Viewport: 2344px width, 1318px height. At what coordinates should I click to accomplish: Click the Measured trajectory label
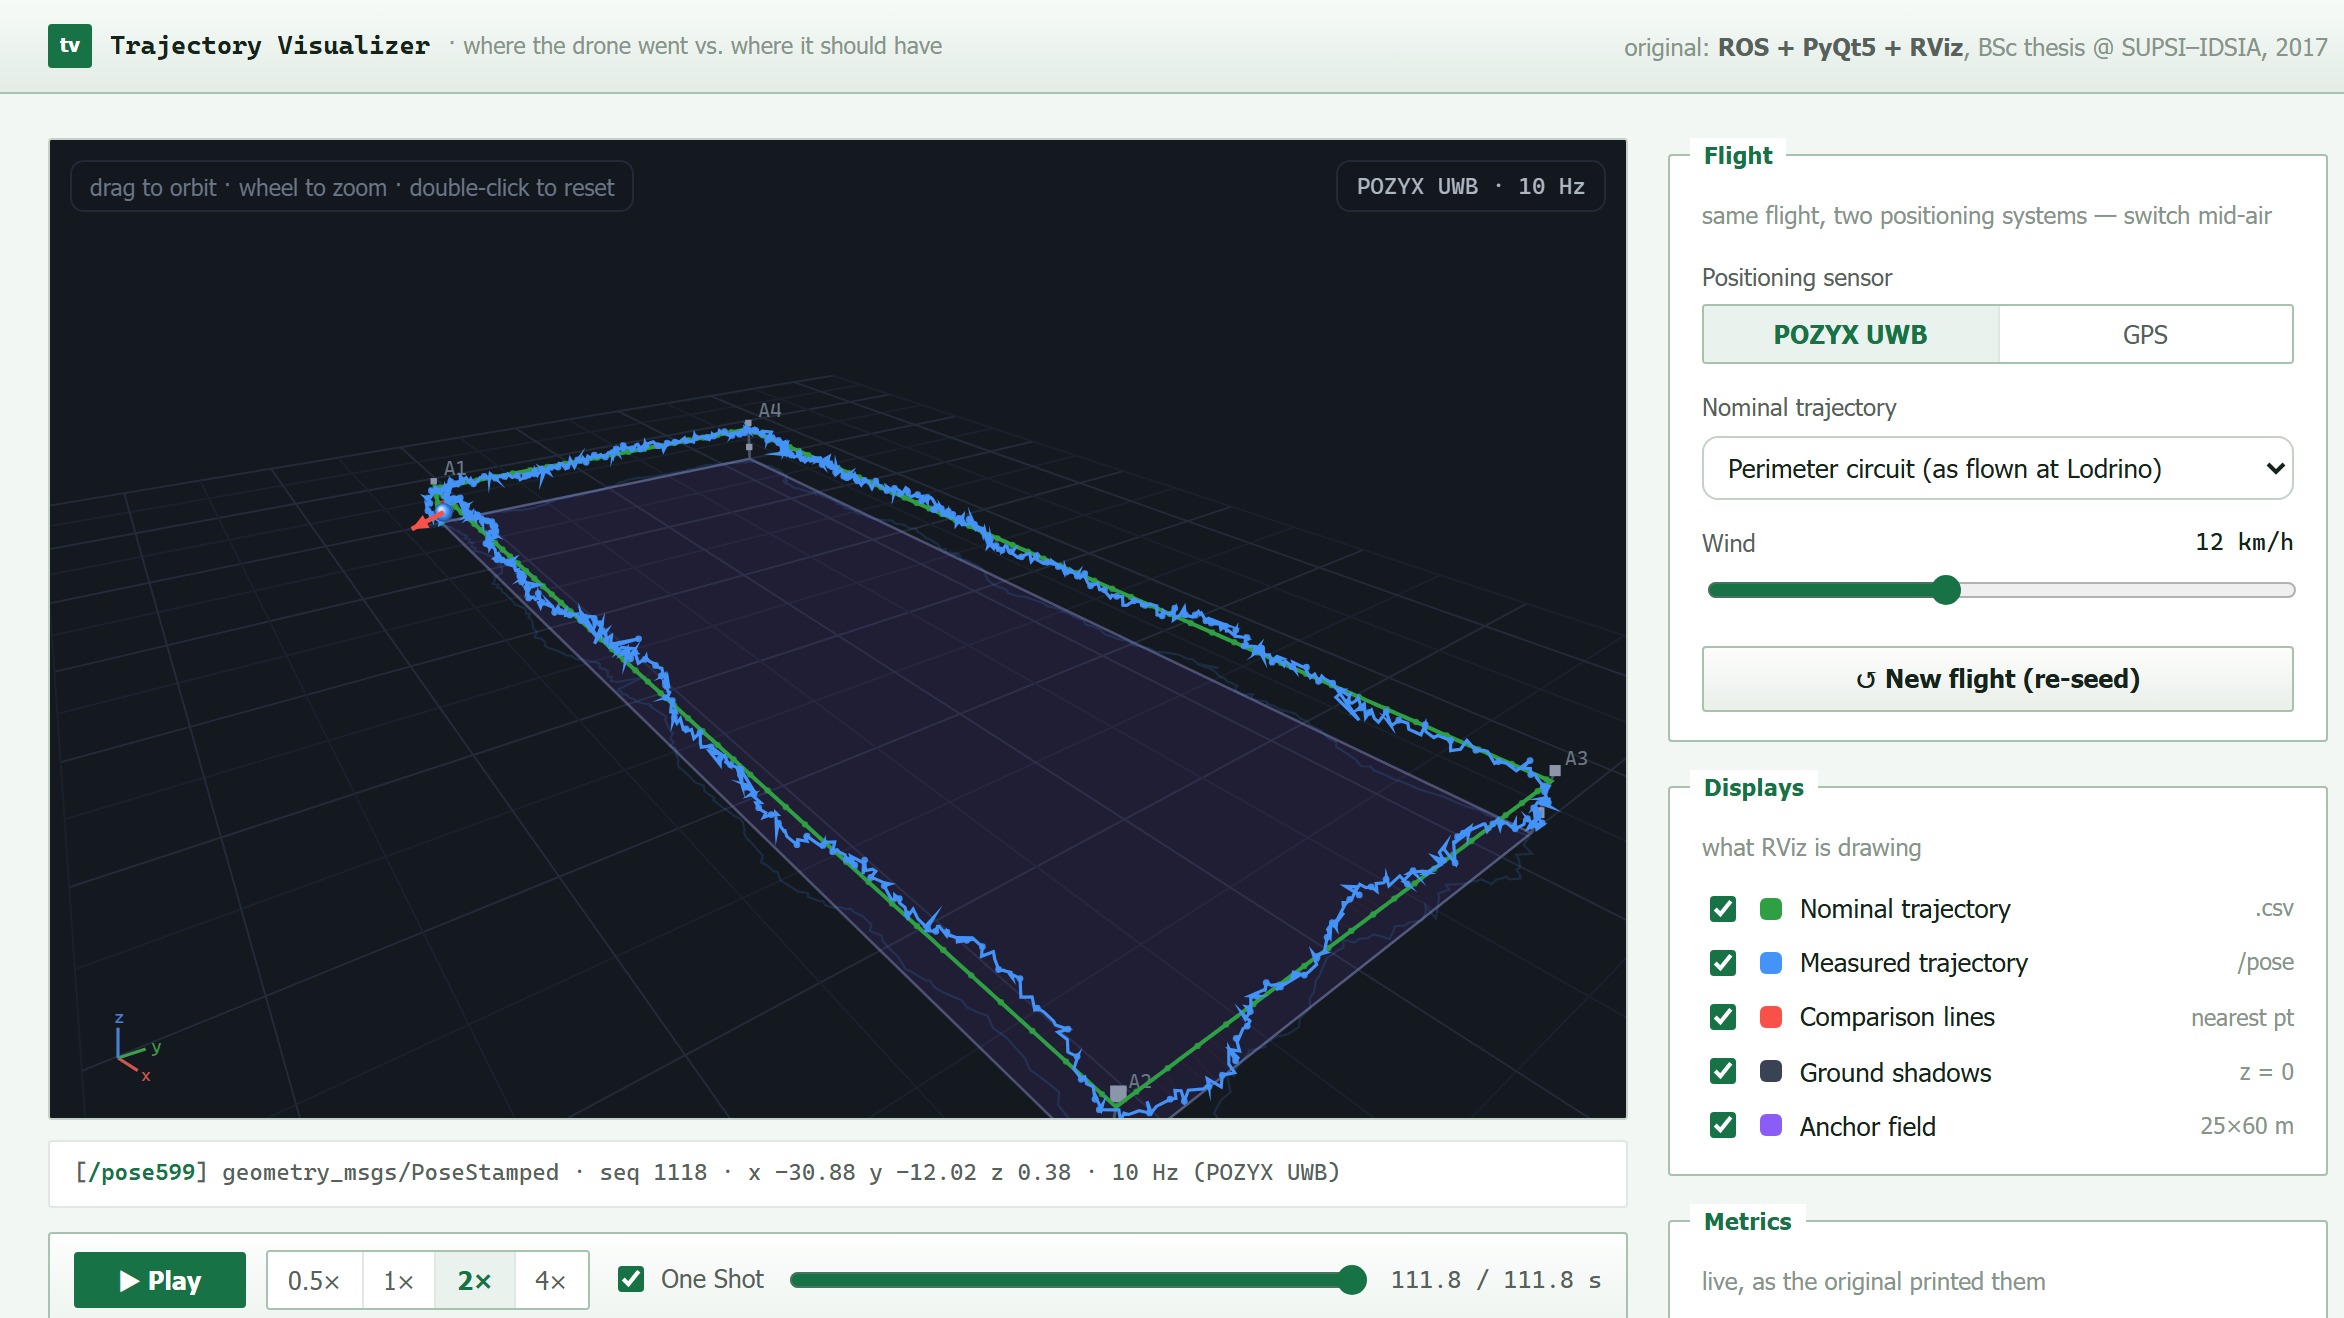pyautogui.click(x=1914, y=963)
